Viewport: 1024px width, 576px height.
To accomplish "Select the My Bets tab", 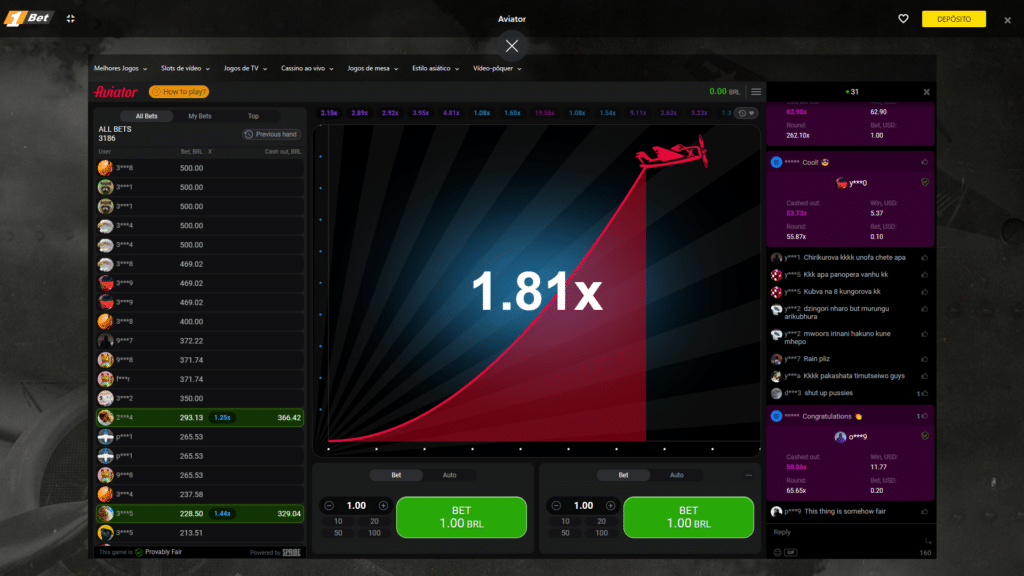I will (200, 116).
